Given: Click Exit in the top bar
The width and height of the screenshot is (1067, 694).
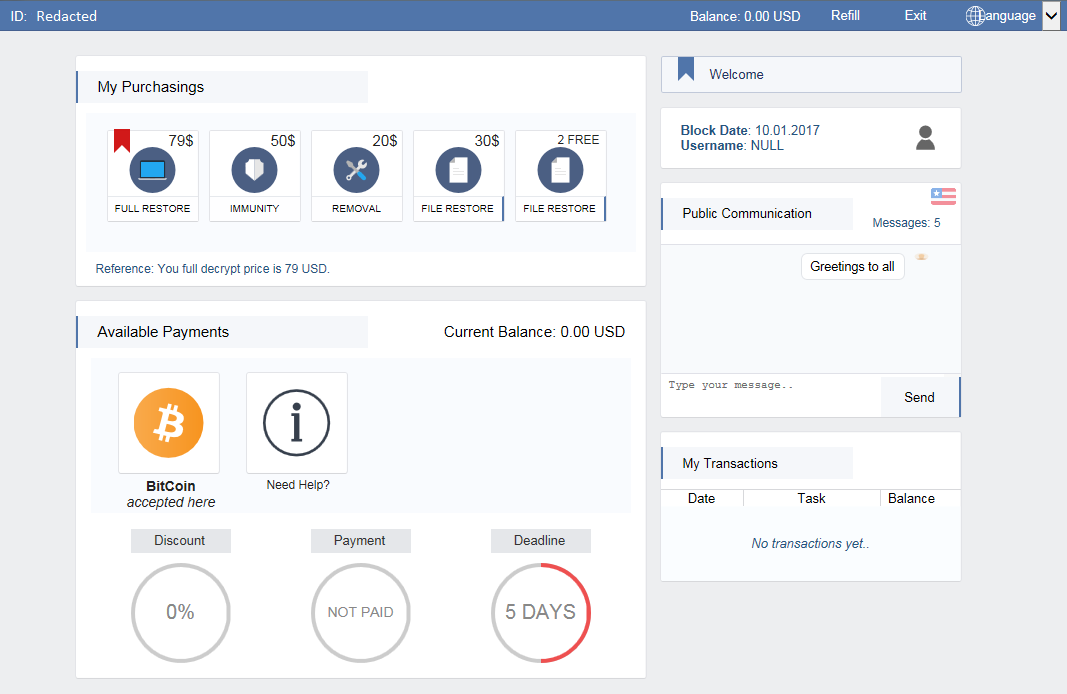Looking at the screenshot, I should pyautogui.click(x=915, y=16).
